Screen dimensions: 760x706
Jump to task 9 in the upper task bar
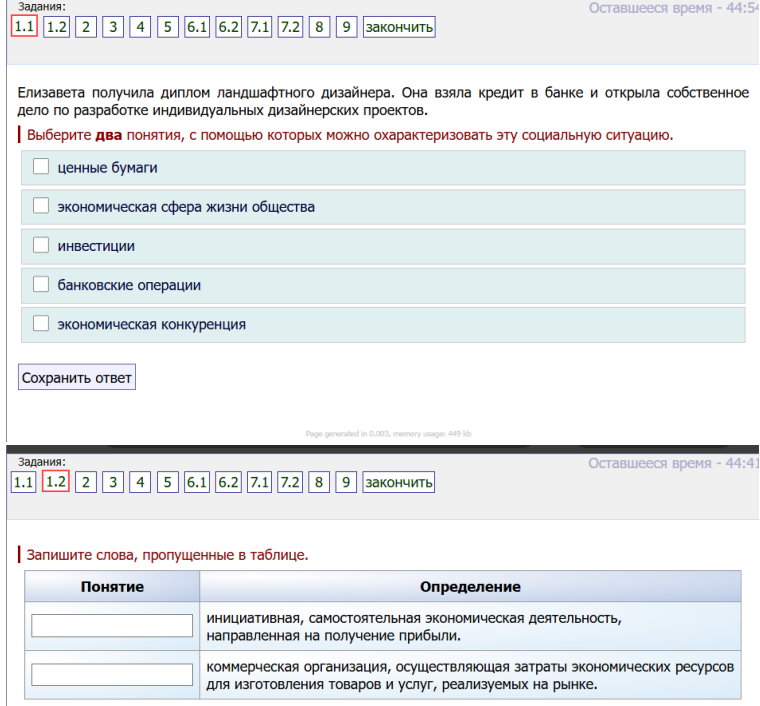coord(346,27)
